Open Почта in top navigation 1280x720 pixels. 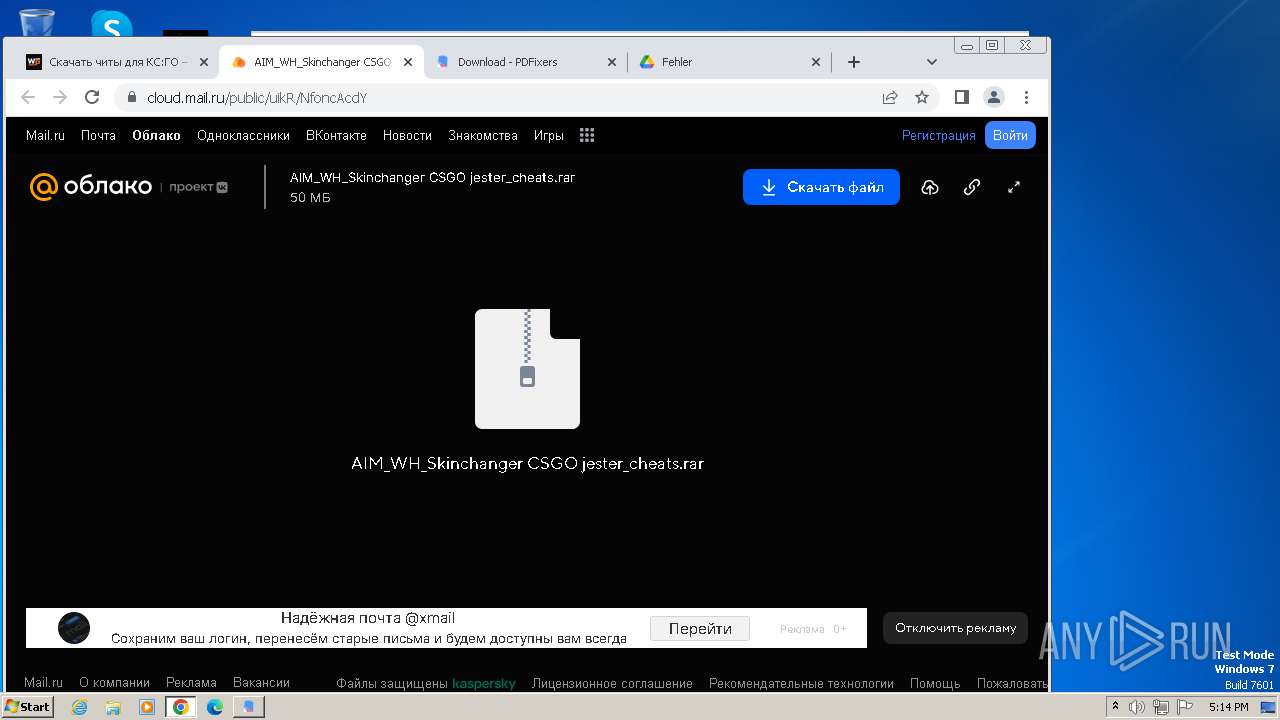click(98, 135)
